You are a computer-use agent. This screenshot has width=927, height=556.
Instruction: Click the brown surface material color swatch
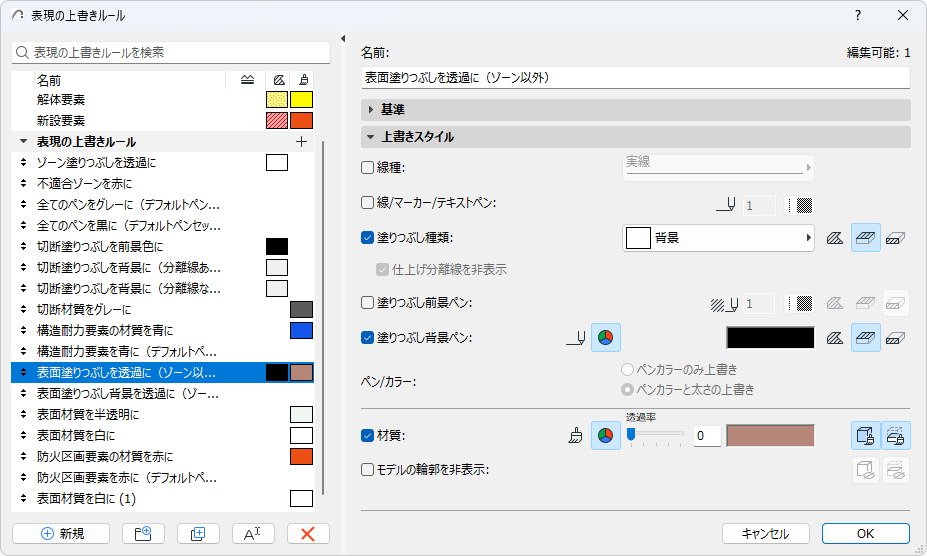point(770,436)
